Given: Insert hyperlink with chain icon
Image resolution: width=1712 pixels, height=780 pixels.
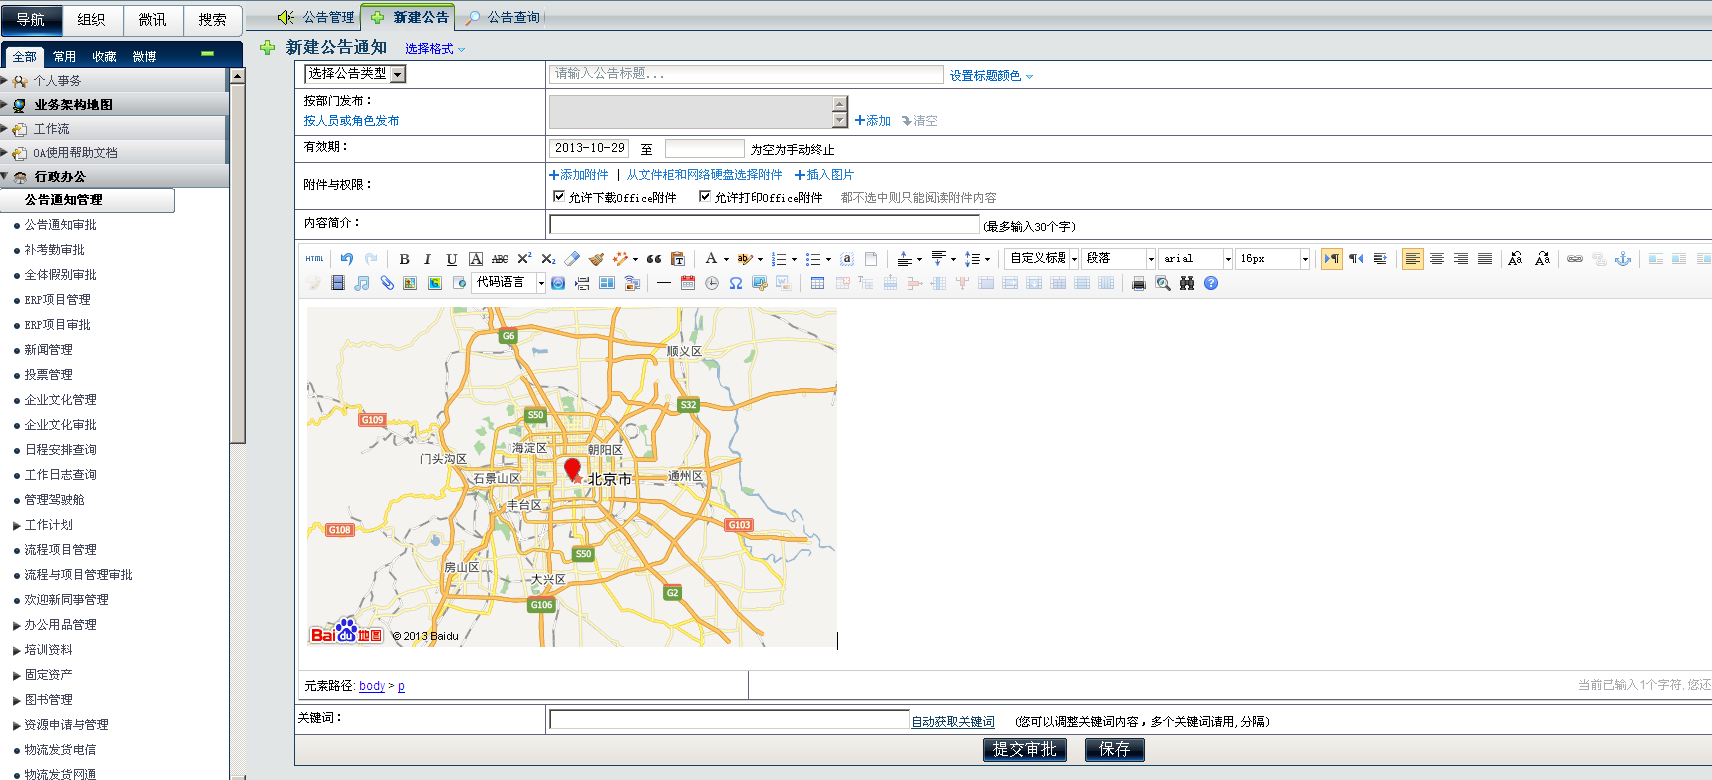Looking at the screenshot, I should pyautogui.click(x=1575, y=258).
